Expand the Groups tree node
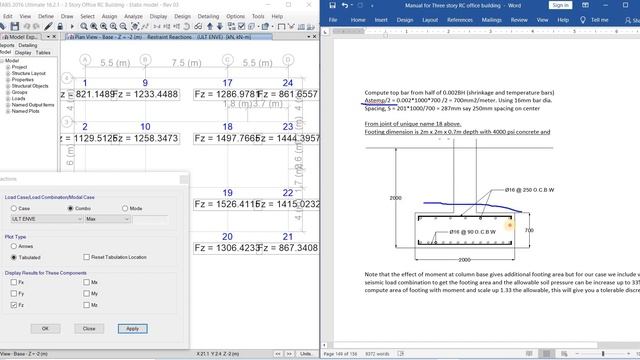Viewport: 640px width, 360px height. point(8,92)
